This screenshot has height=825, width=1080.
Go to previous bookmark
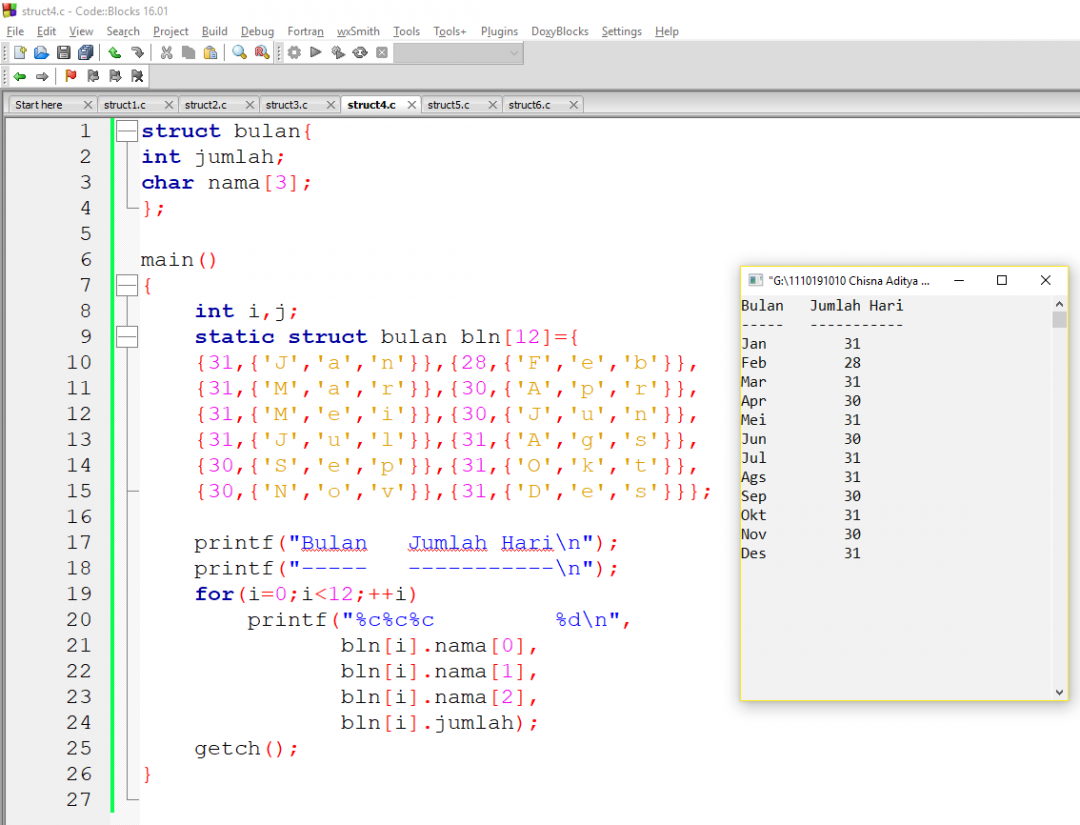[93, 76]
